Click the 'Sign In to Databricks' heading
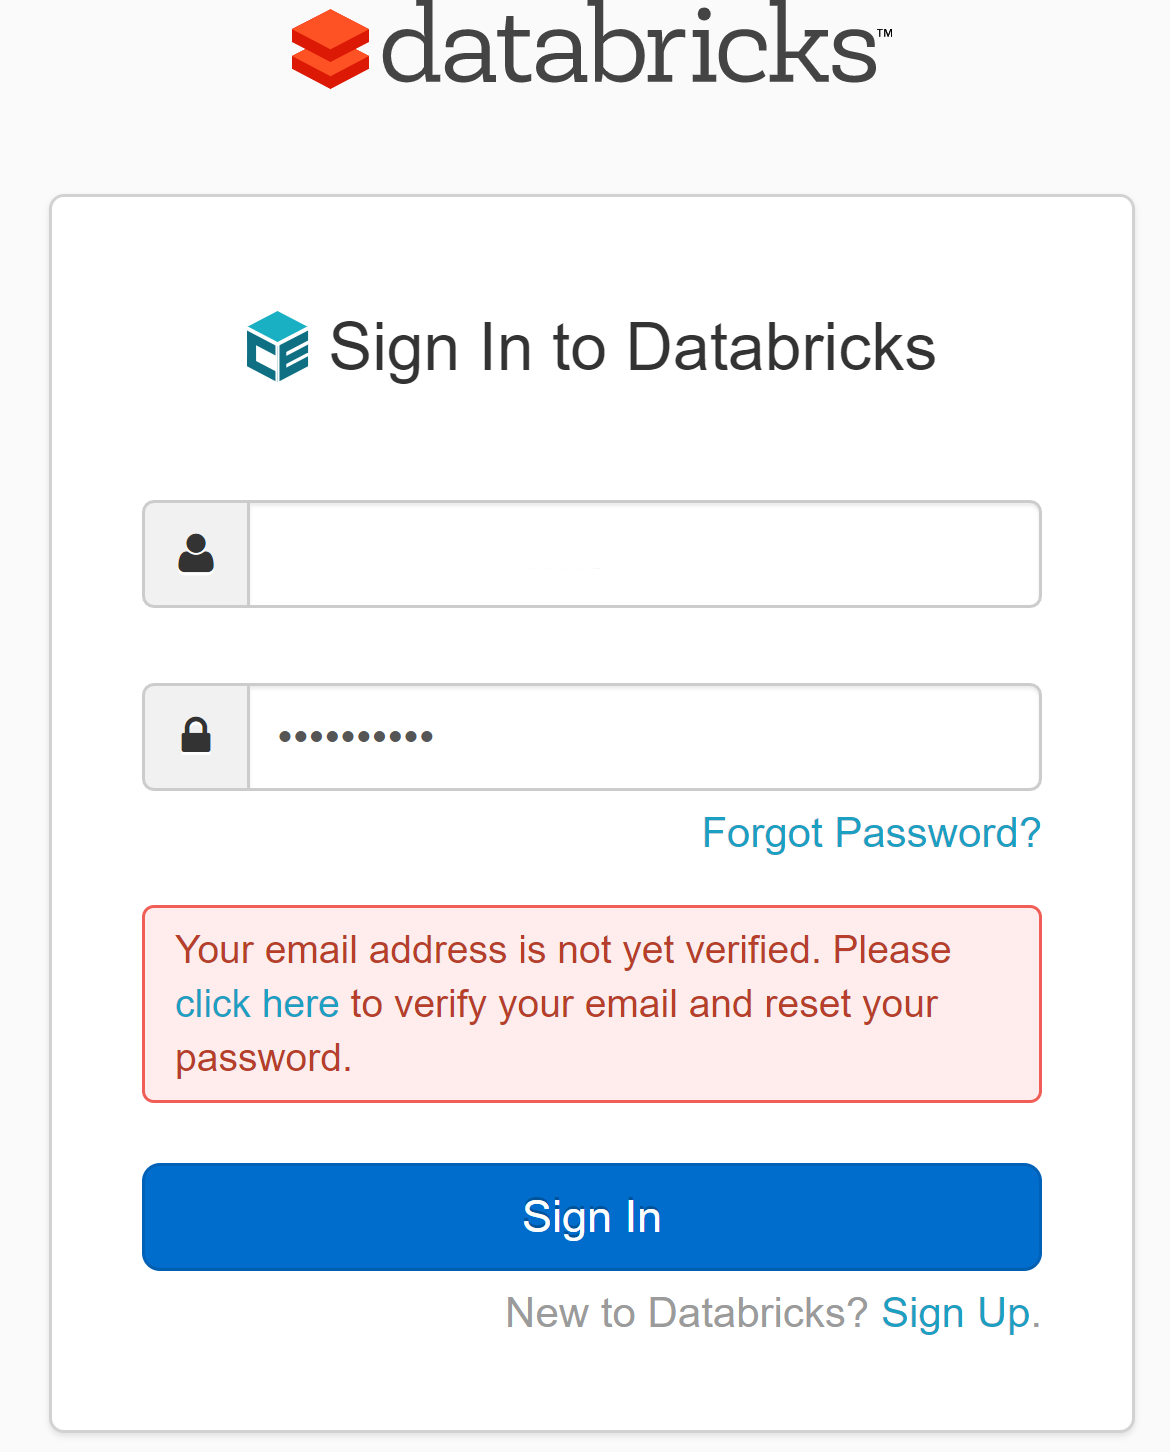 [x=632, y=347]
